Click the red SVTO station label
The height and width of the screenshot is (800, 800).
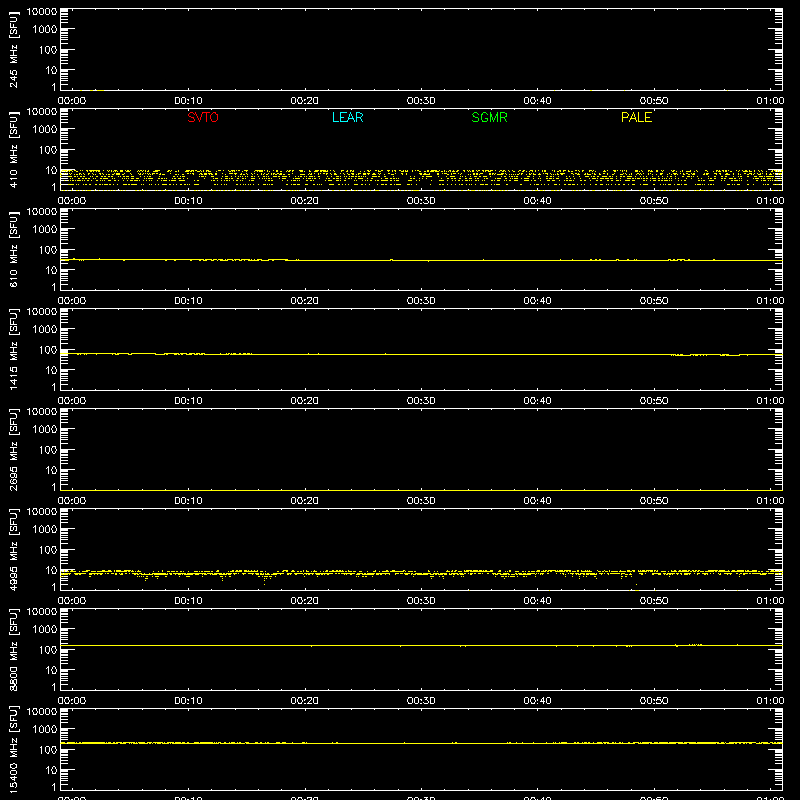coord(203,117)
